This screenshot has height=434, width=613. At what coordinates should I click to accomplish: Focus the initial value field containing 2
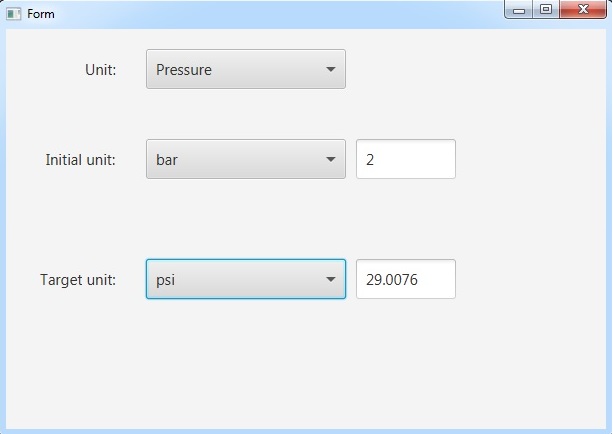pyautogui.click(x=405, y=160)
